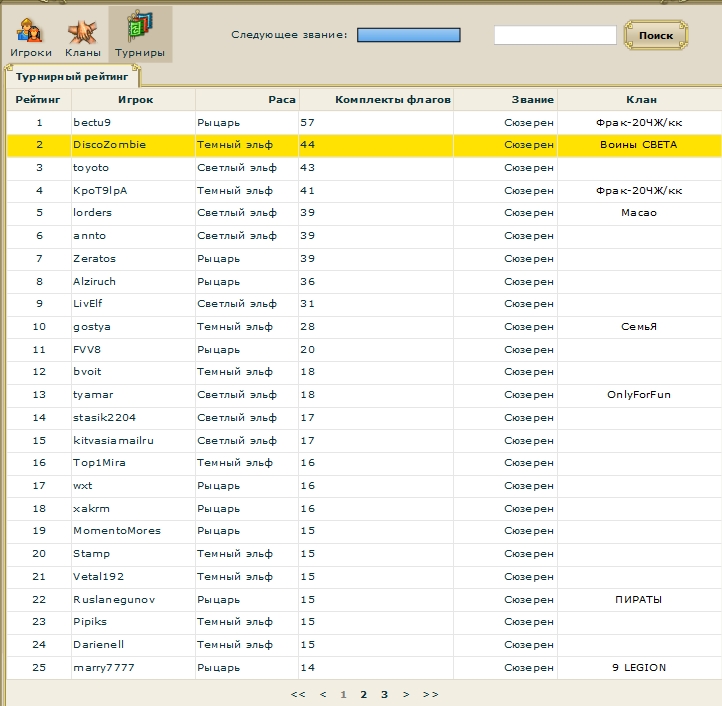Open page 3 of the rating
Viewport: 722px width, 706px height.
pyautogui.click(x=384, y=694)
